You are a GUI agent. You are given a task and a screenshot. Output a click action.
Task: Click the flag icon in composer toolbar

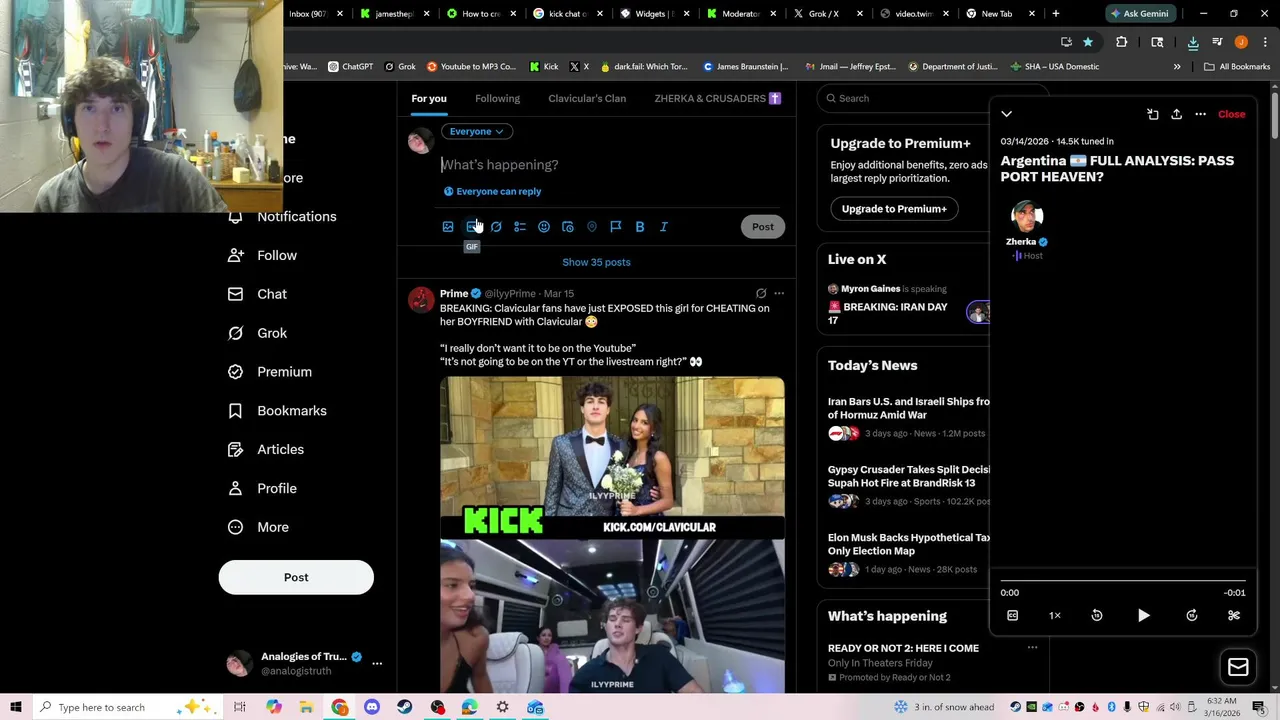pos(616,227)
